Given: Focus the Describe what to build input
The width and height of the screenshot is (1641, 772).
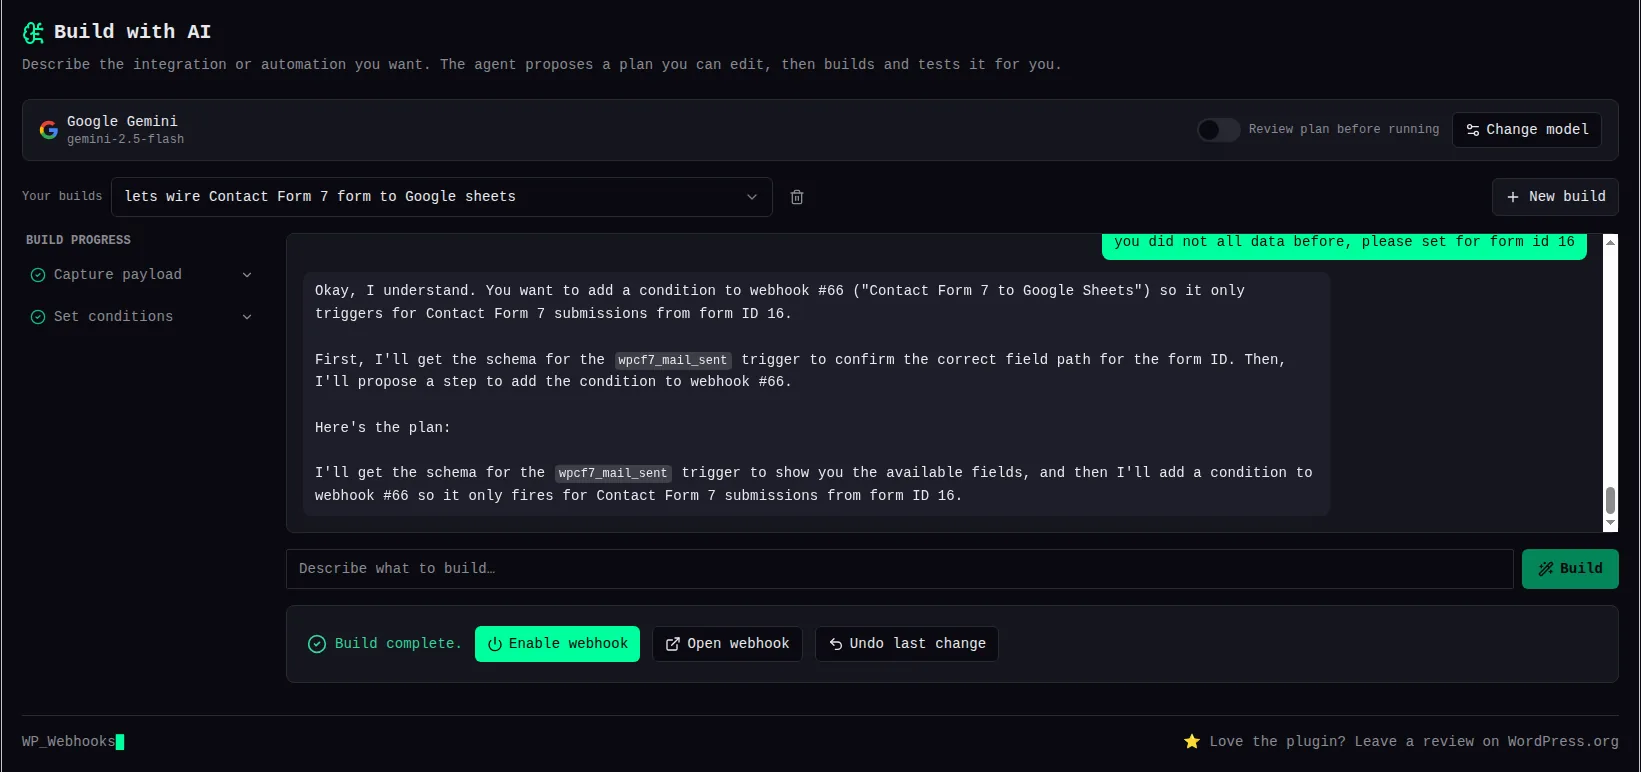Looking at the screenshot, I should pyautogui.click(x=899, y=569).
